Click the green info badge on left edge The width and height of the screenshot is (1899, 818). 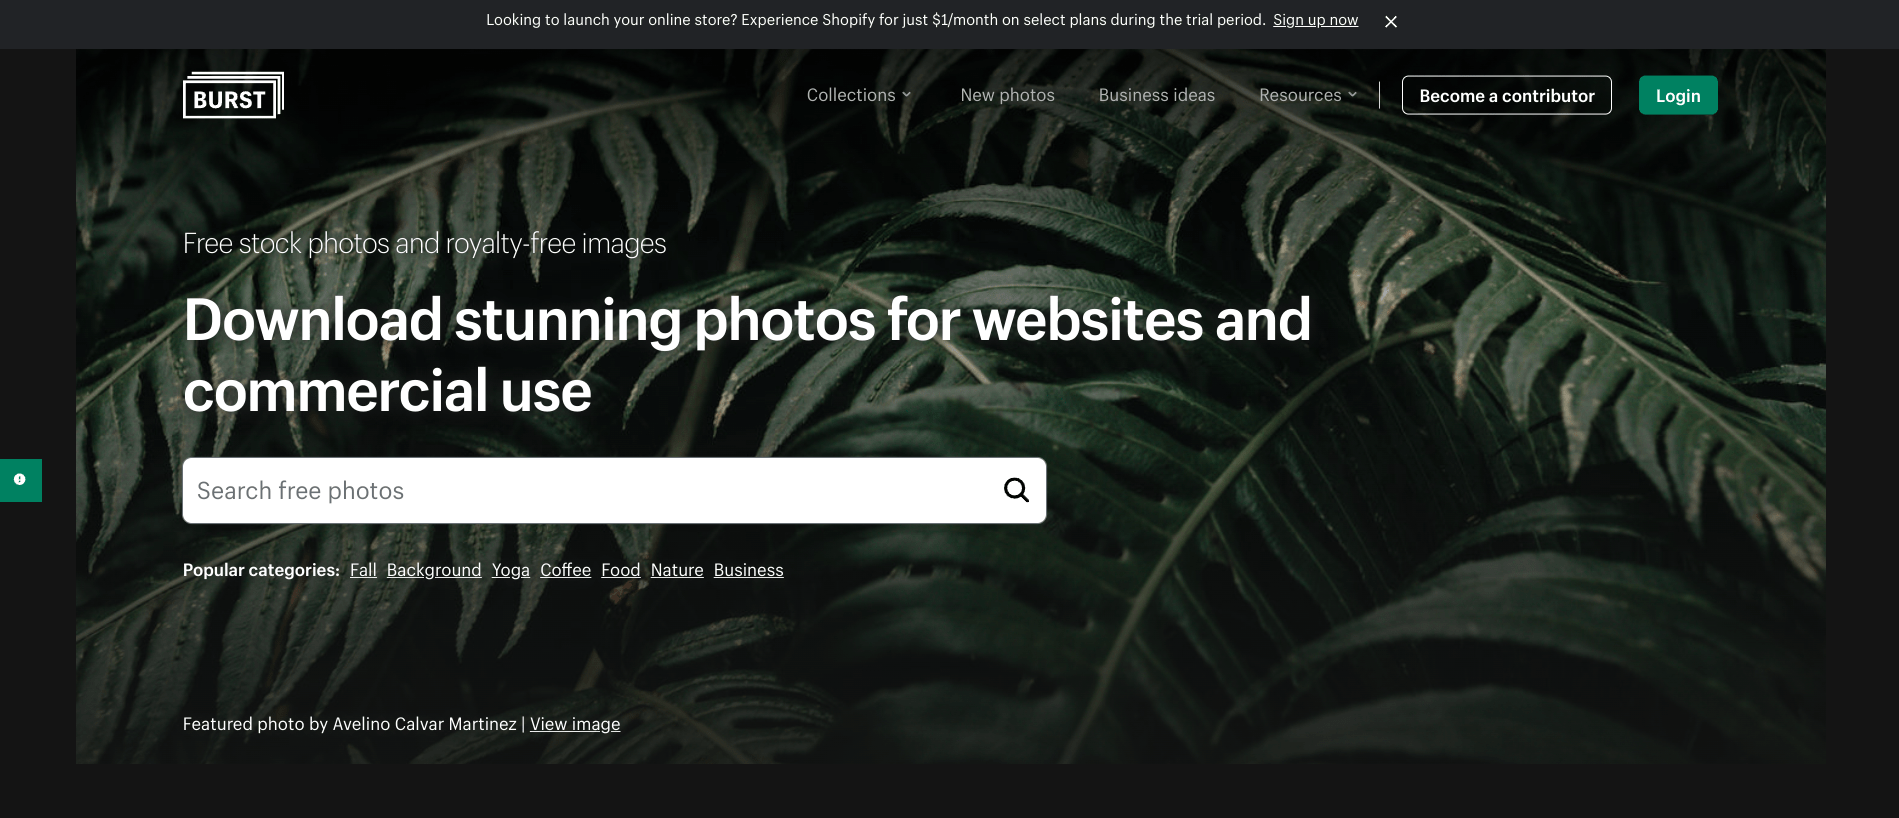pos(20,480)
